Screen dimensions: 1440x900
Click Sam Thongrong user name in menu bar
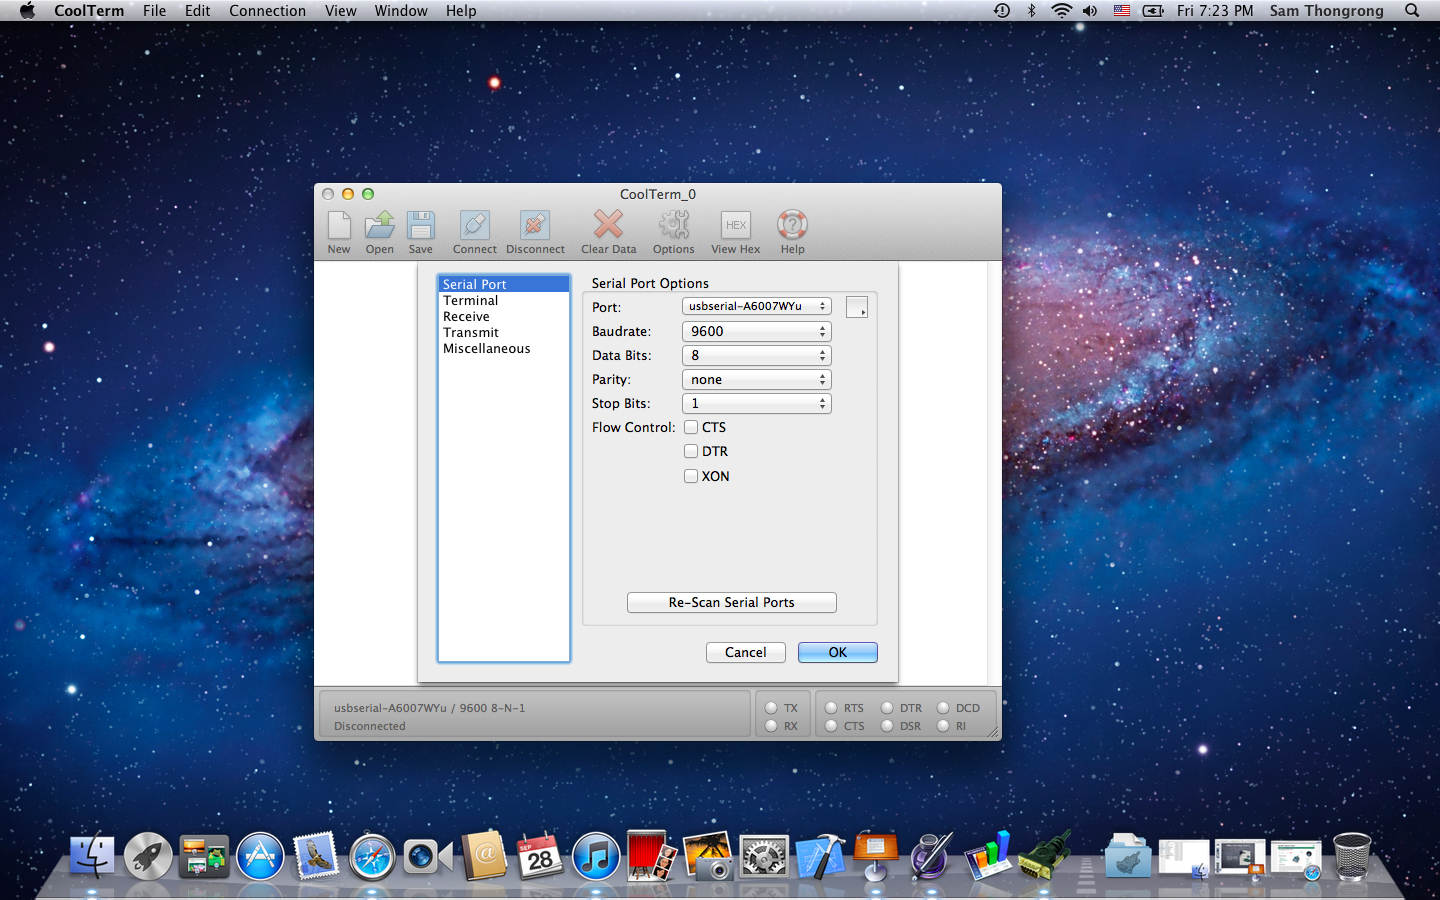tap(1327, 11)
